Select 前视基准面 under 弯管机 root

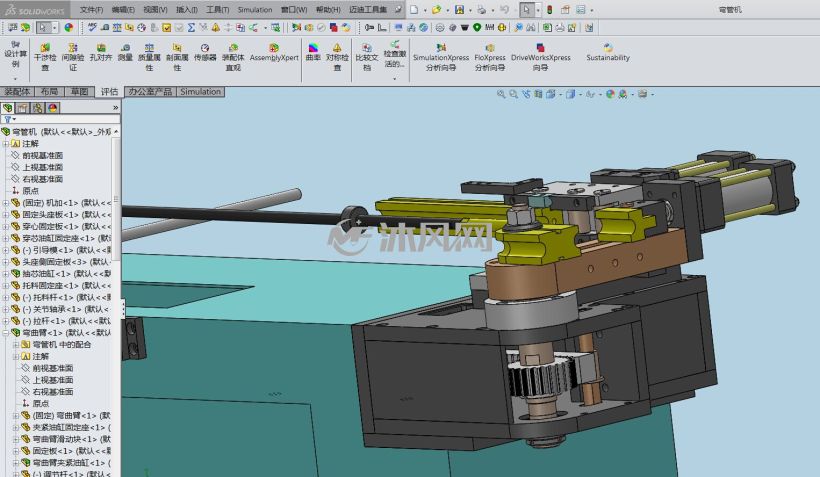click(x=42, y=155)
